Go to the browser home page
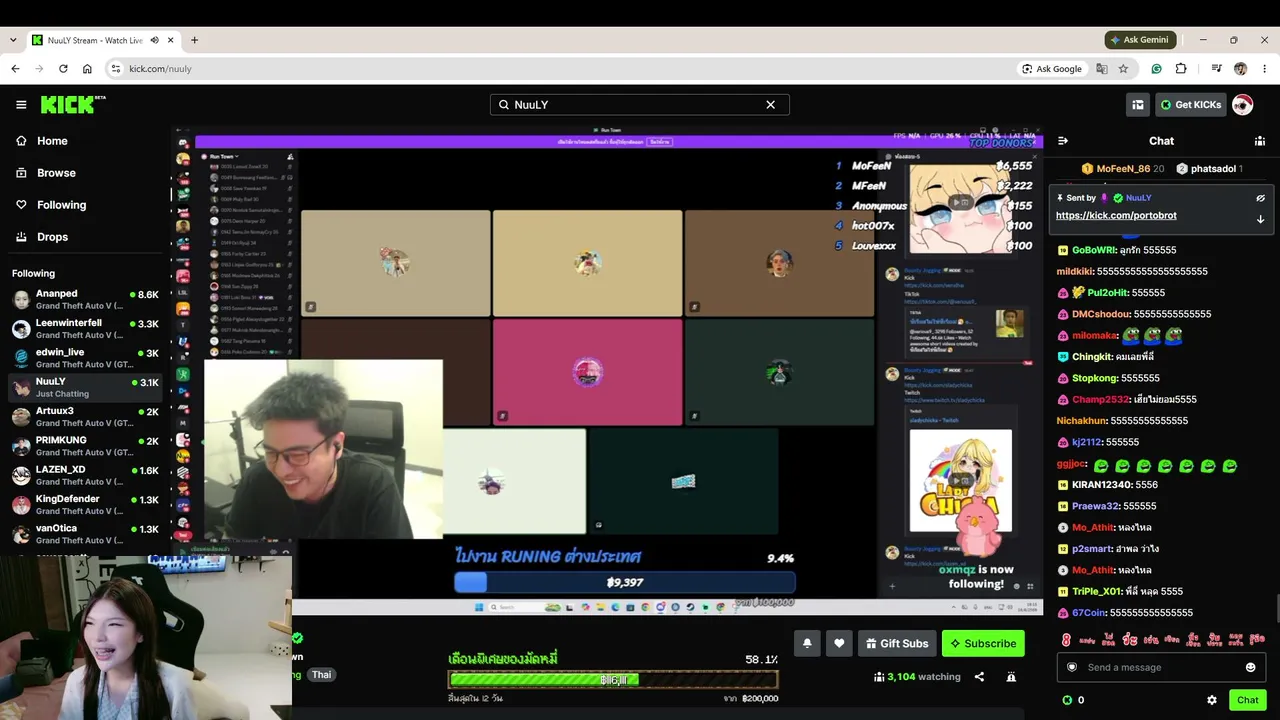1280x720 pixels. coord(87,69)
